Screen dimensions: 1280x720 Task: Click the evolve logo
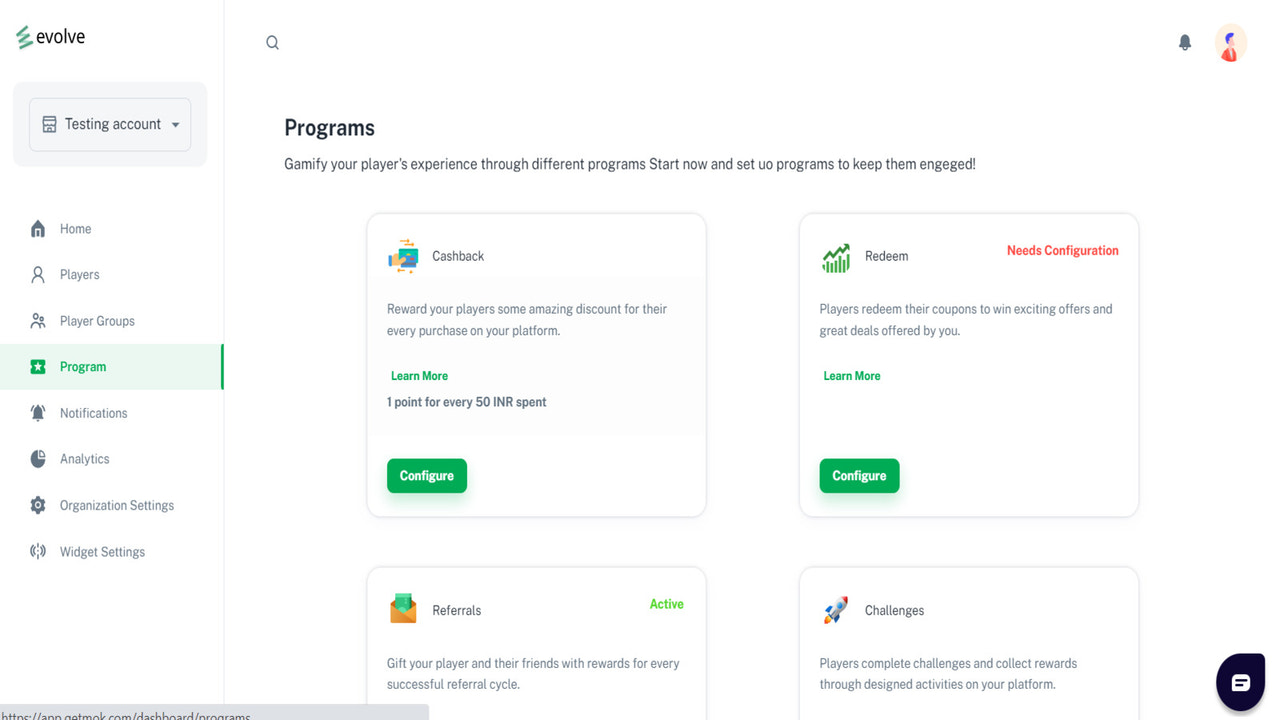[x=49, y=36]
